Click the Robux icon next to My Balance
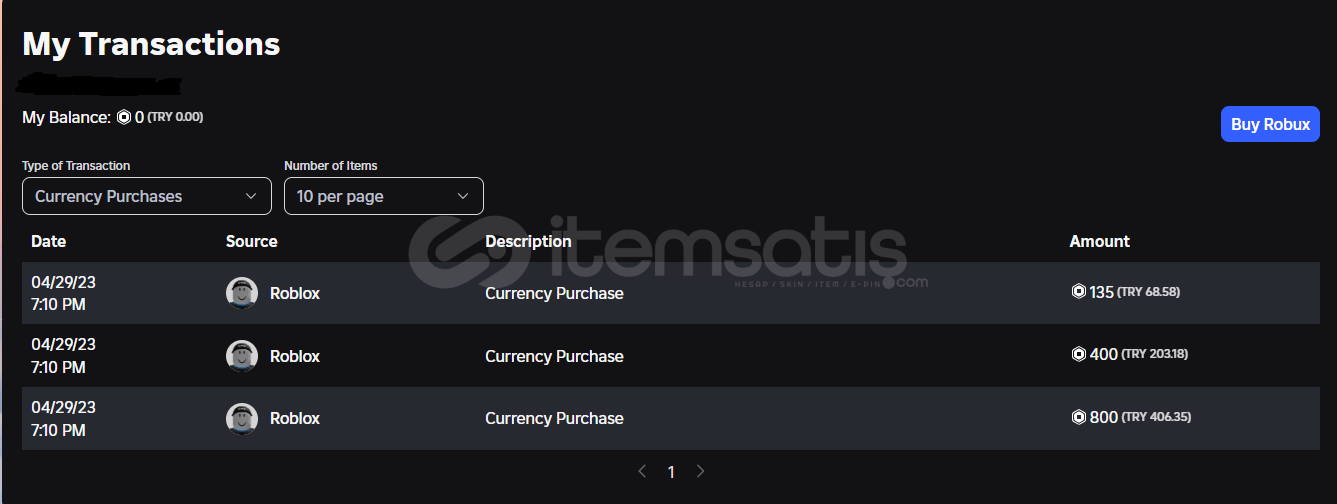The width and height of the screenshot is (1337, 504). click(124, 117)
